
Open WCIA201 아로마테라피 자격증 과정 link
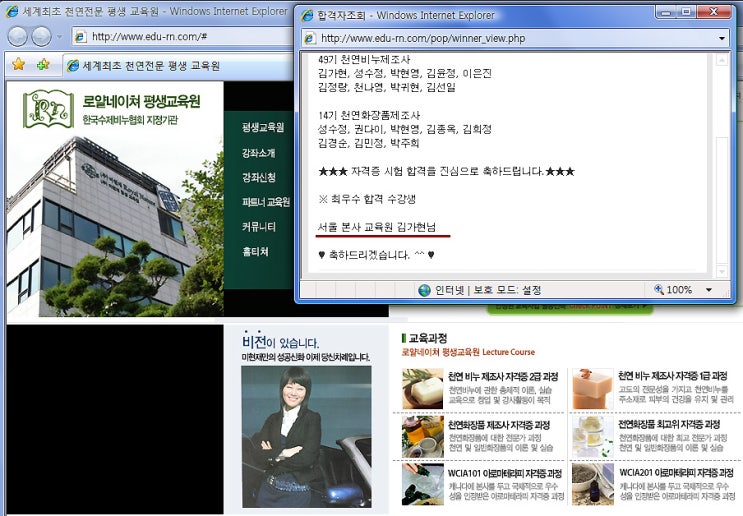pos(676,472)
